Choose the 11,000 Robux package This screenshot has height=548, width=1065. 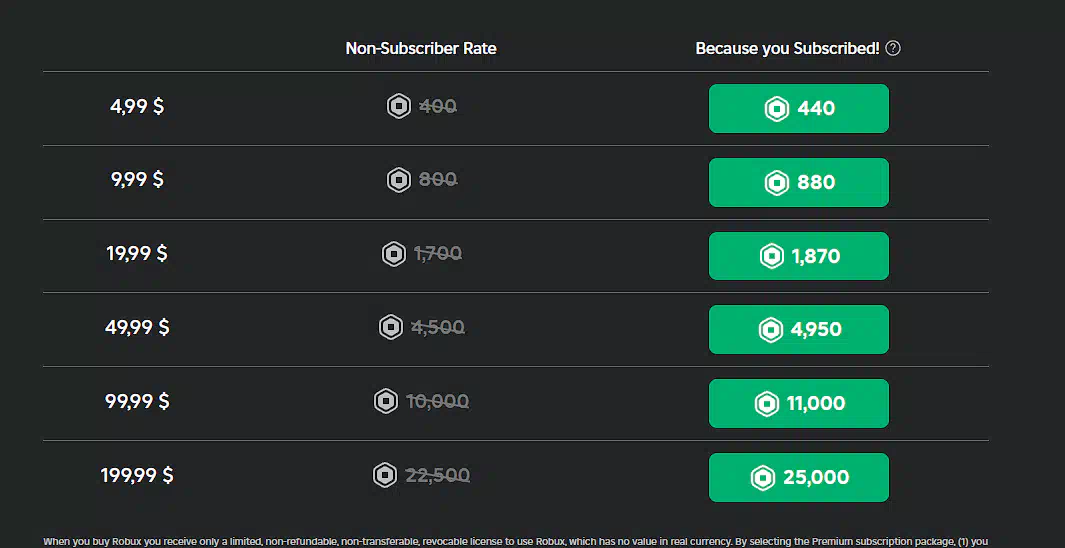tap(799, 403)
